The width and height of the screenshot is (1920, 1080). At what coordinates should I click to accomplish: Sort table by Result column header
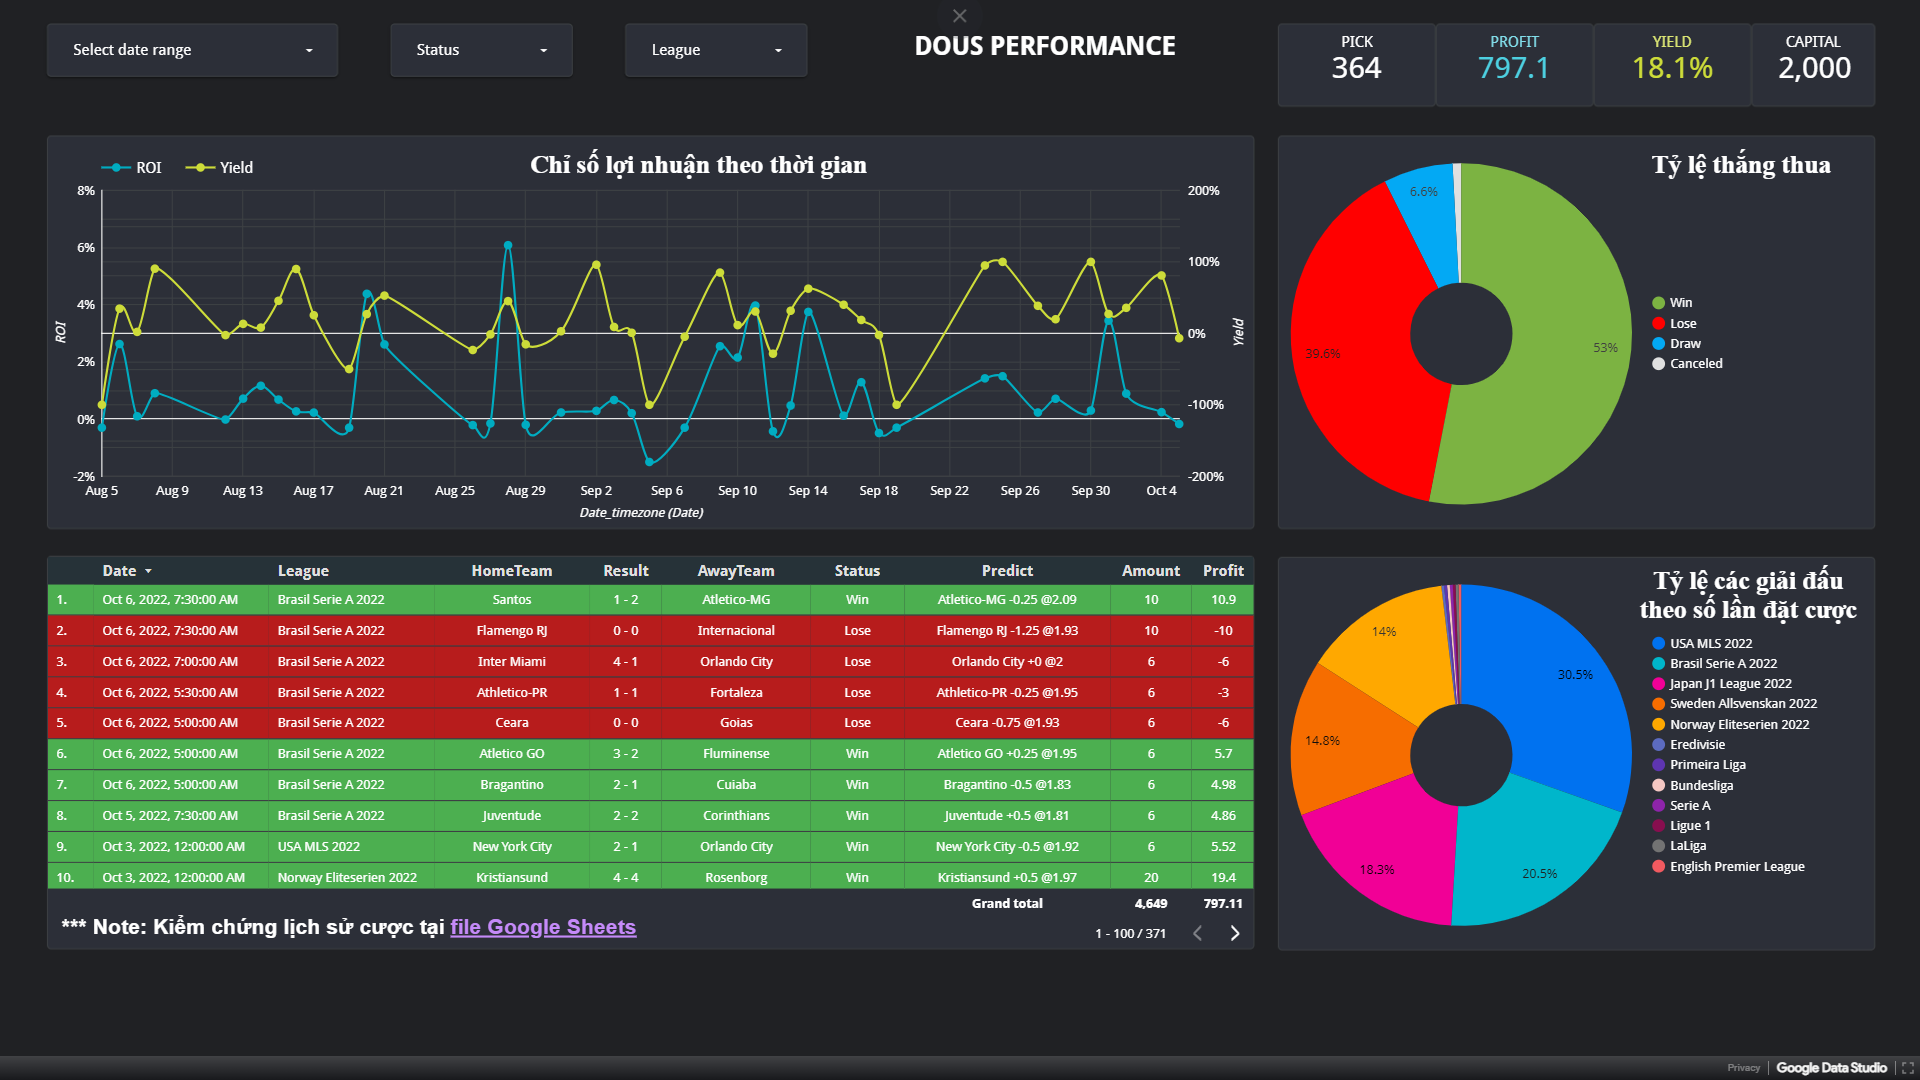coord(626,571)
